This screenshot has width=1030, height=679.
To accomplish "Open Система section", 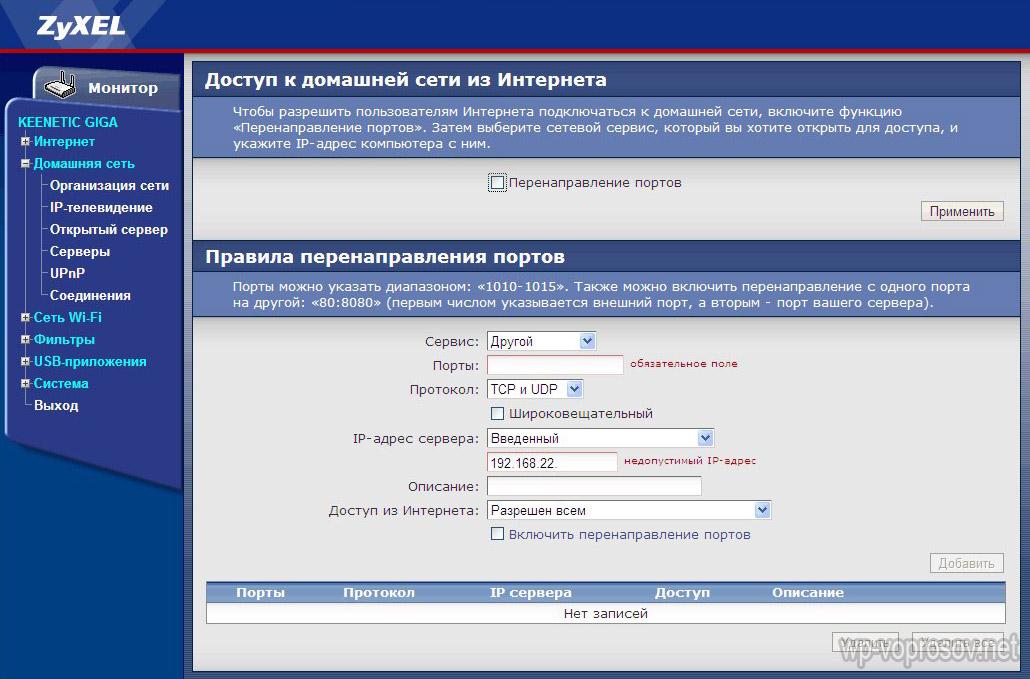I will click(x=61, y=383).
